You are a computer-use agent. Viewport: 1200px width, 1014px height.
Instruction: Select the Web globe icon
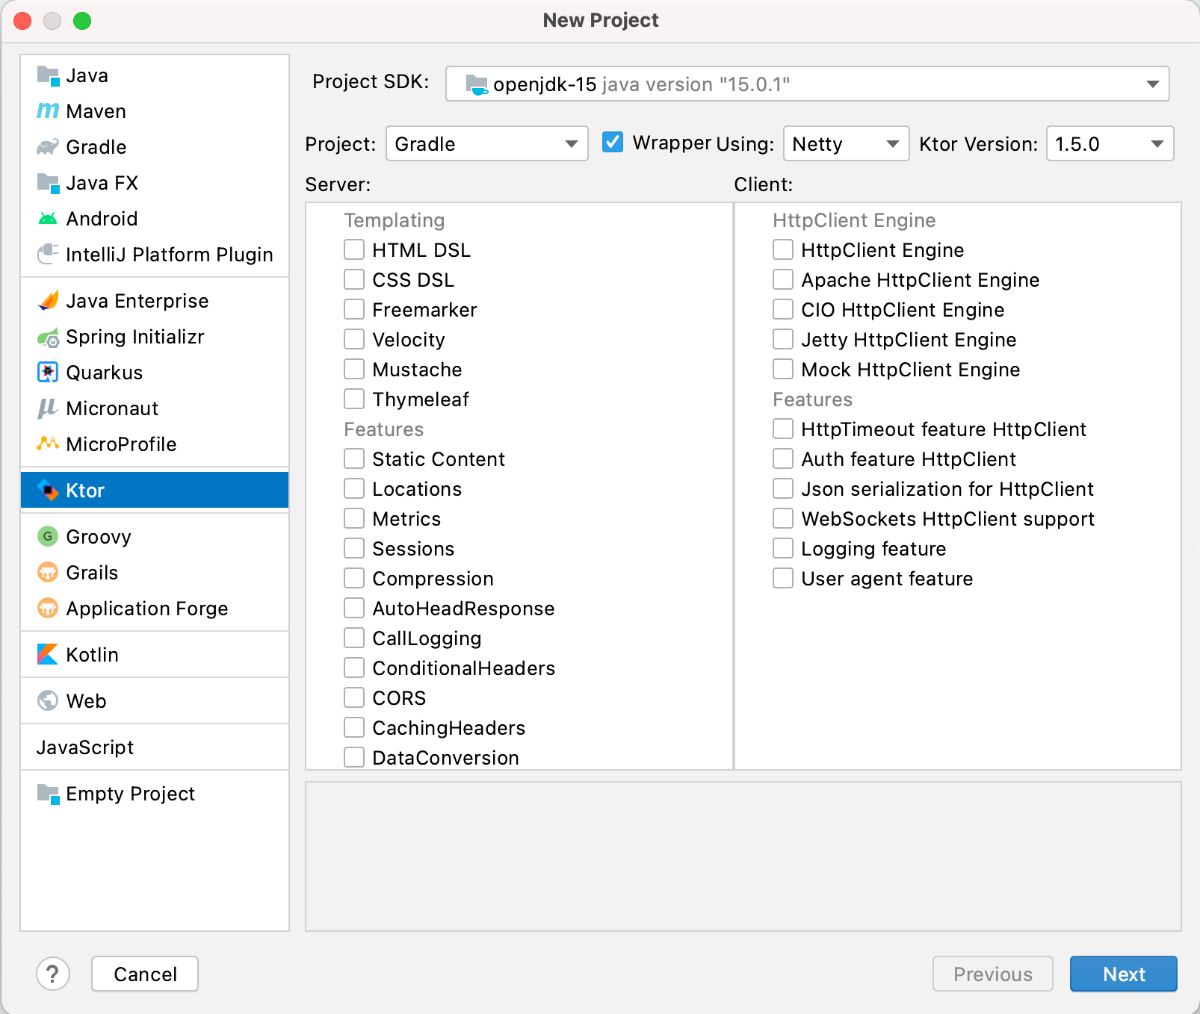point(48,701)
